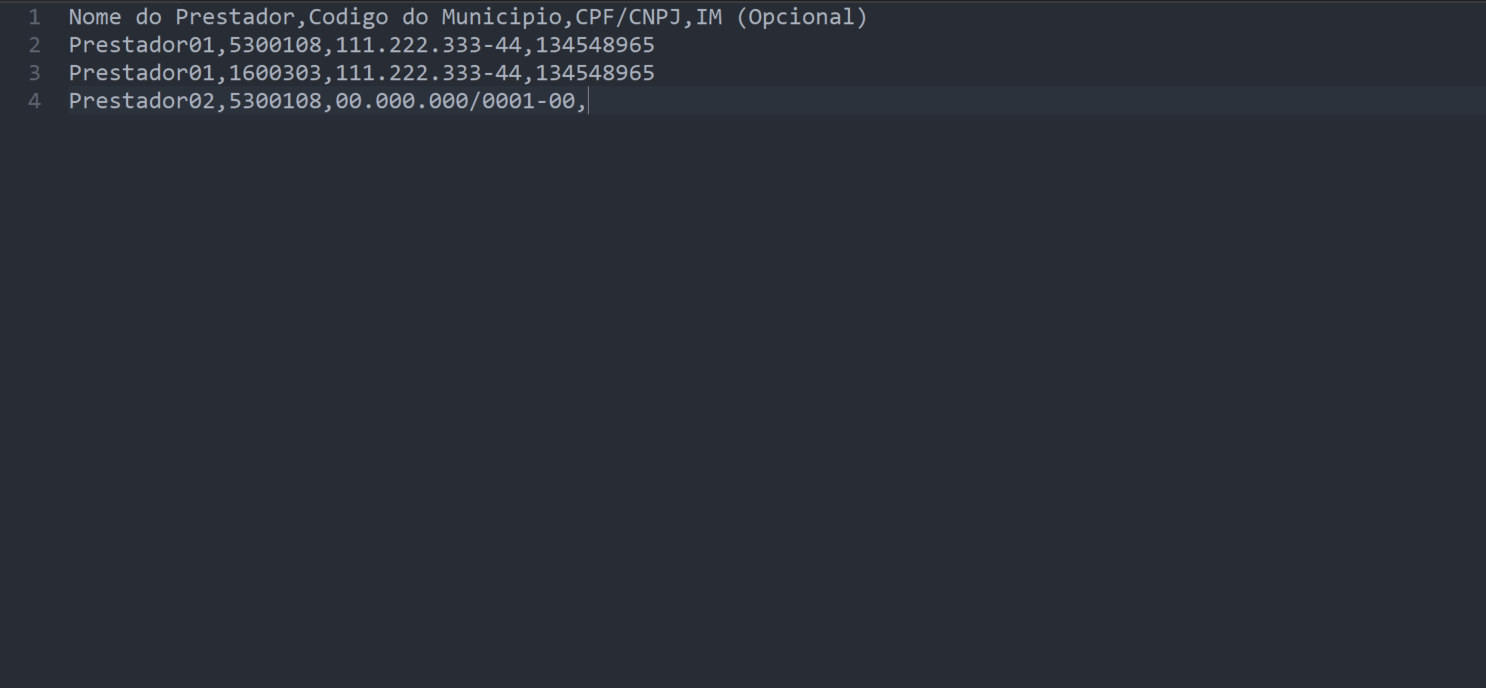Click line number 3 in the gutter
The height and width of the screenshot is (688, 1486).
(x=35, y=73)
